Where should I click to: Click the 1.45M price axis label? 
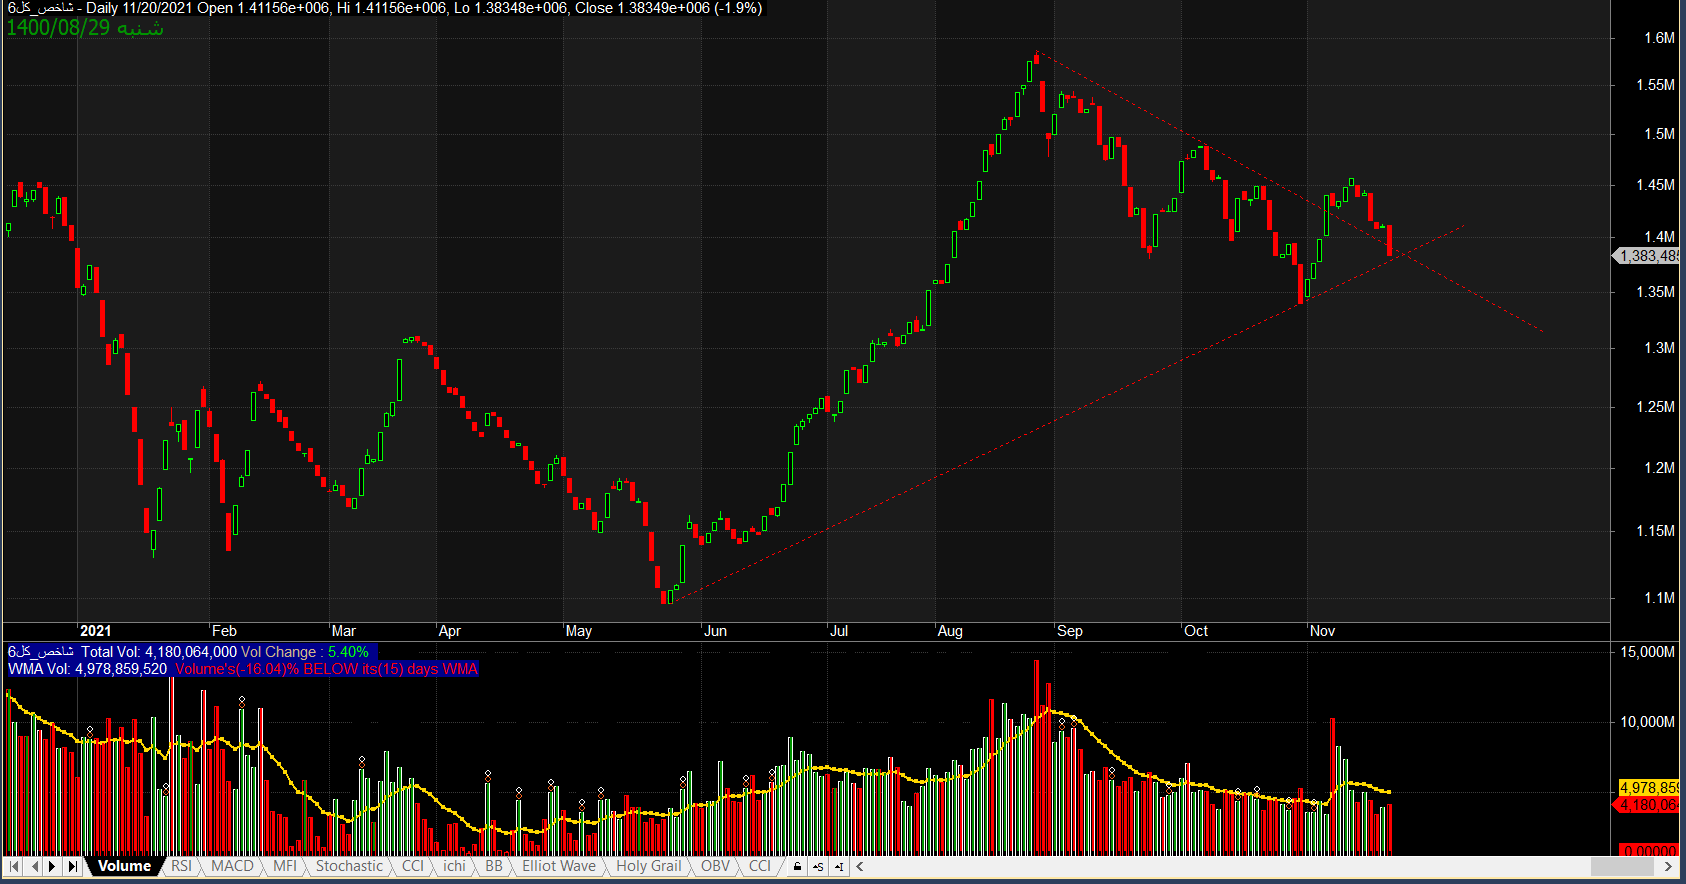[x=1655, y=185]
